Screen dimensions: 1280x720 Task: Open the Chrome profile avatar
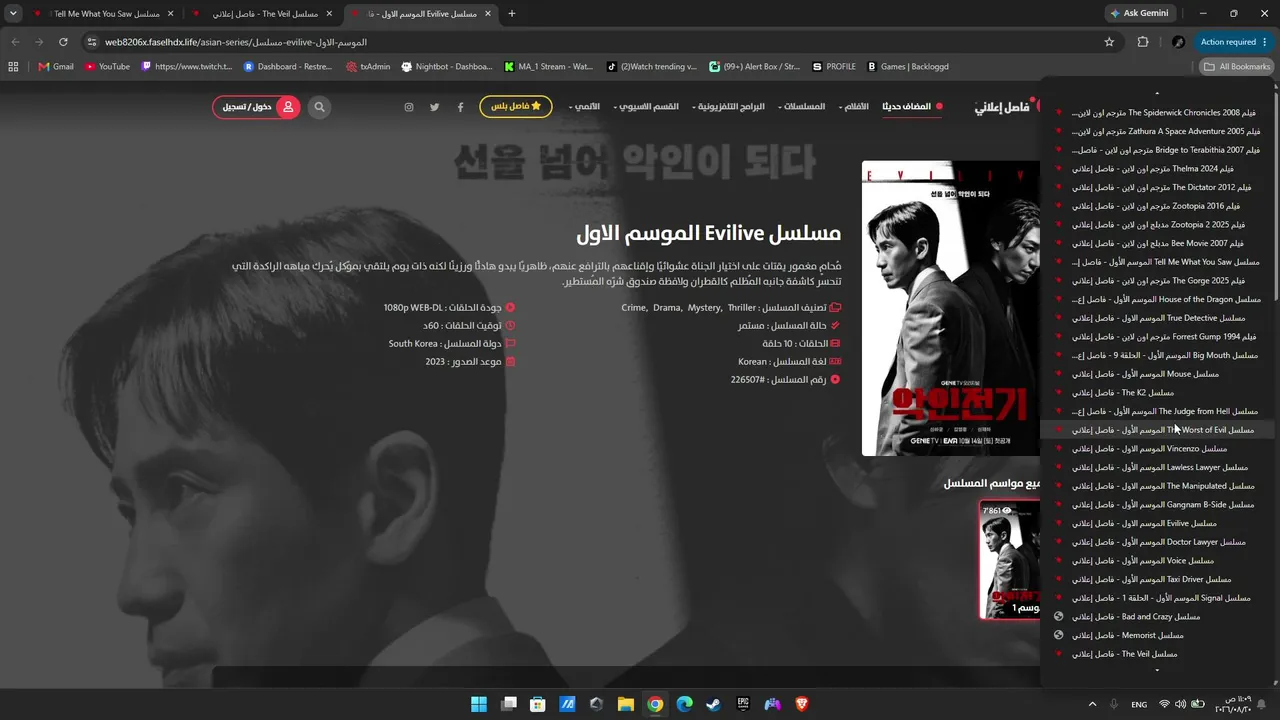point(1178,42)
